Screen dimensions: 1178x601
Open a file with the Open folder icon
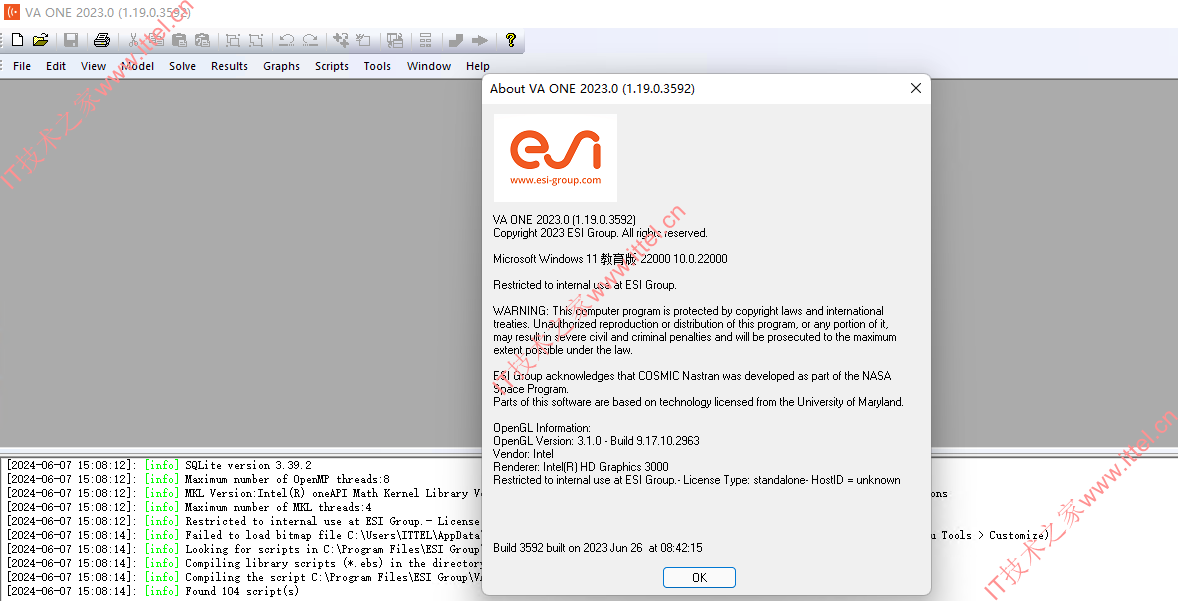tap(39, 41)
